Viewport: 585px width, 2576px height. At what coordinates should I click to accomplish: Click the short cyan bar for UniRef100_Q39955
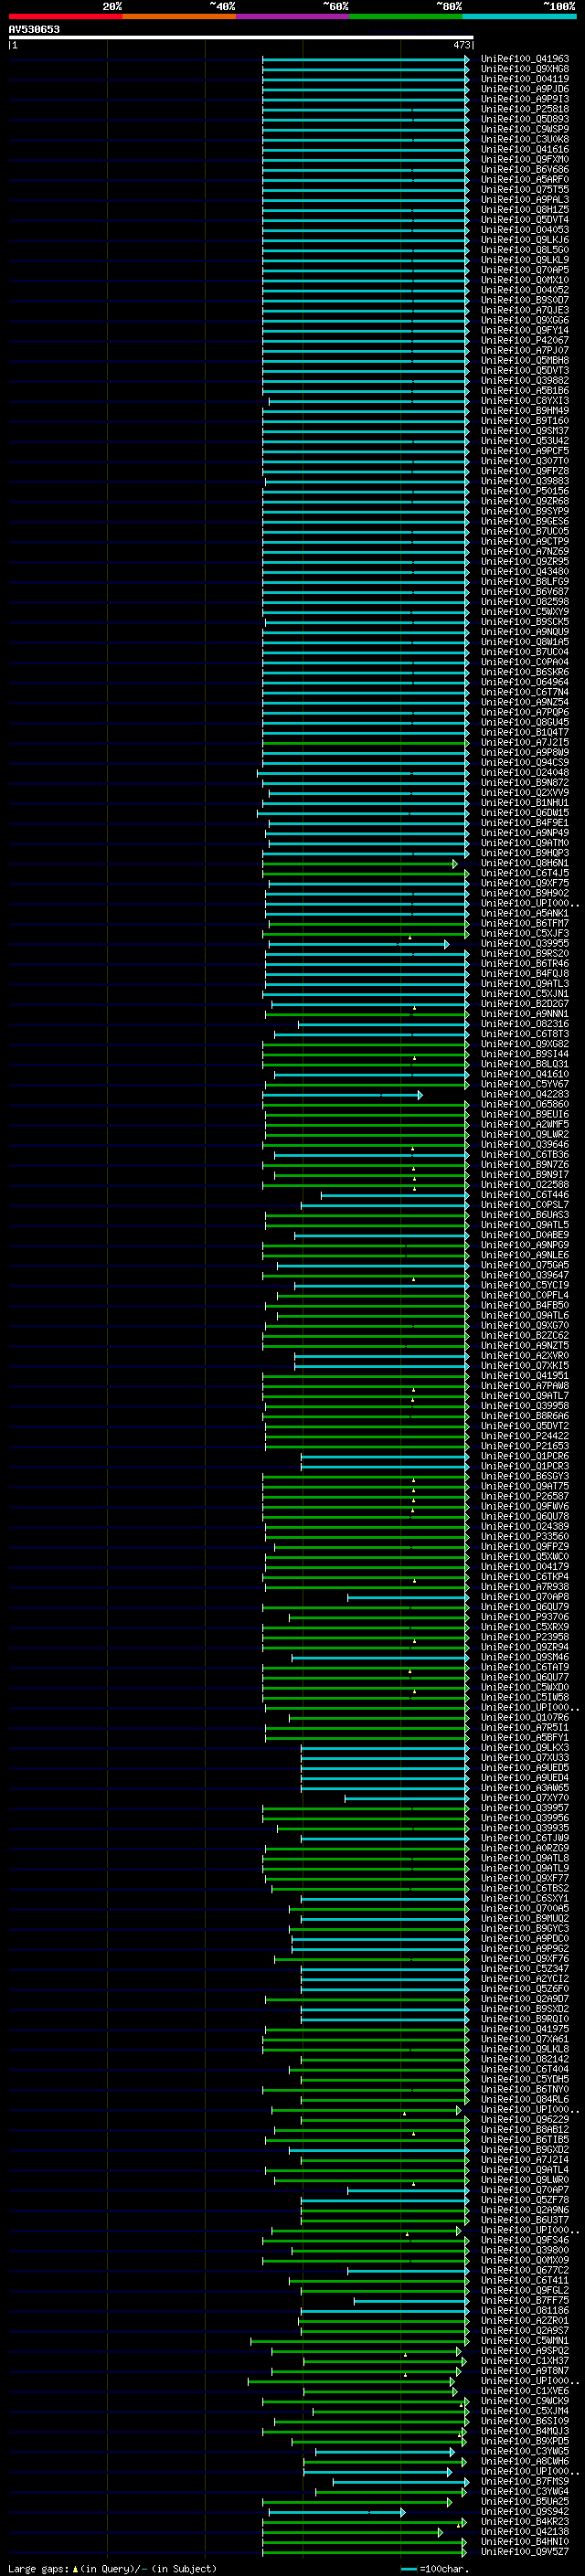(359, 944)
